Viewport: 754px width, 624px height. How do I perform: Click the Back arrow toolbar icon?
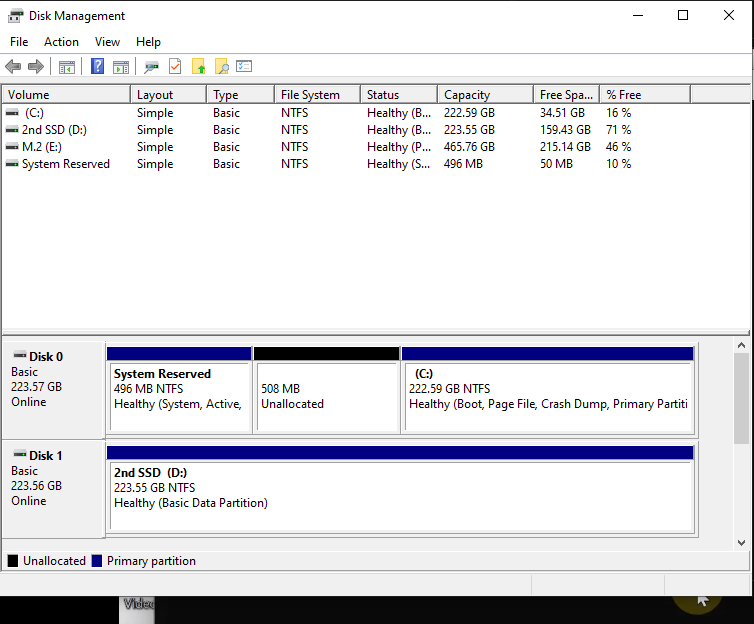click(x=13, y=67)
